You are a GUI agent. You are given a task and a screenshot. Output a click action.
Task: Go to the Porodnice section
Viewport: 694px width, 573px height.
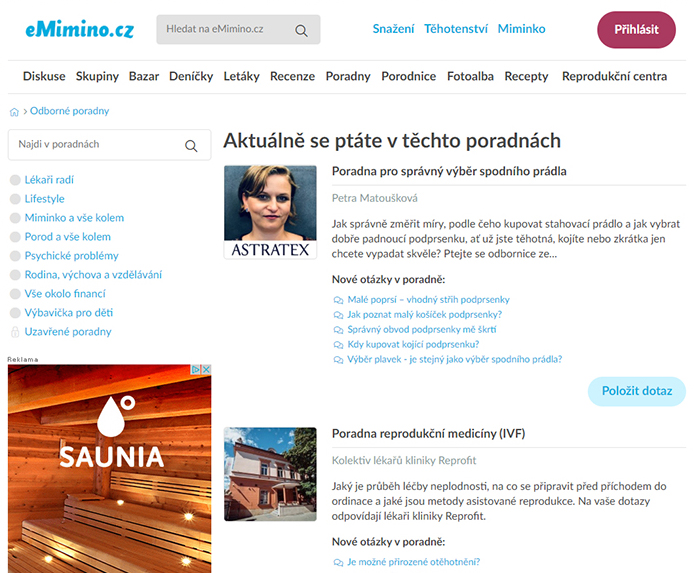pos(409,76)
